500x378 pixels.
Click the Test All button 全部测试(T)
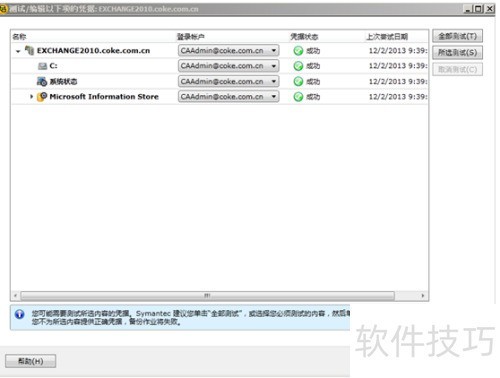(457, 36)
